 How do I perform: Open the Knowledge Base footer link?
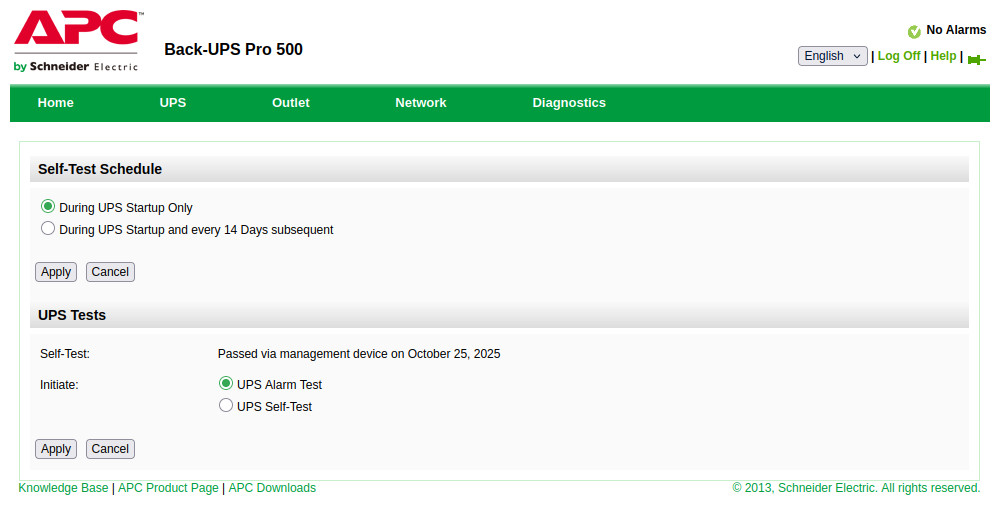pos(63,488)
